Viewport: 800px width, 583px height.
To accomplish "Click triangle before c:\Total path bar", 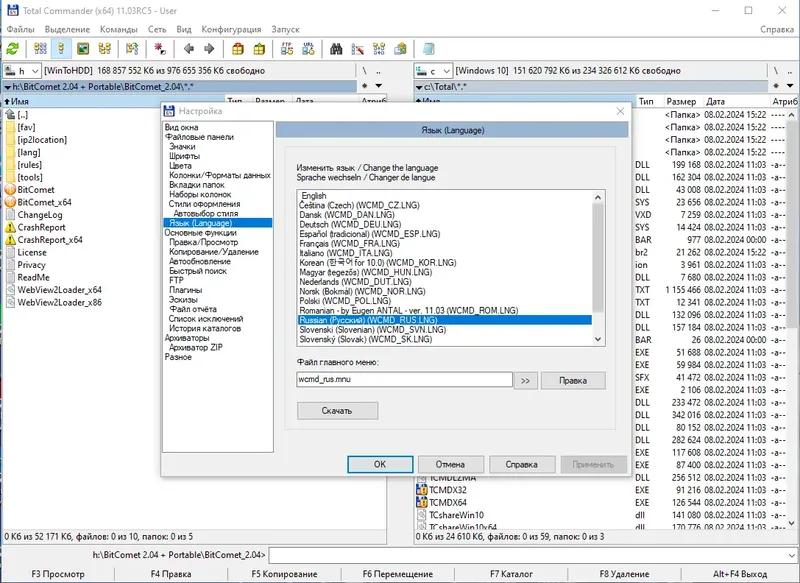I will point(419,87).
